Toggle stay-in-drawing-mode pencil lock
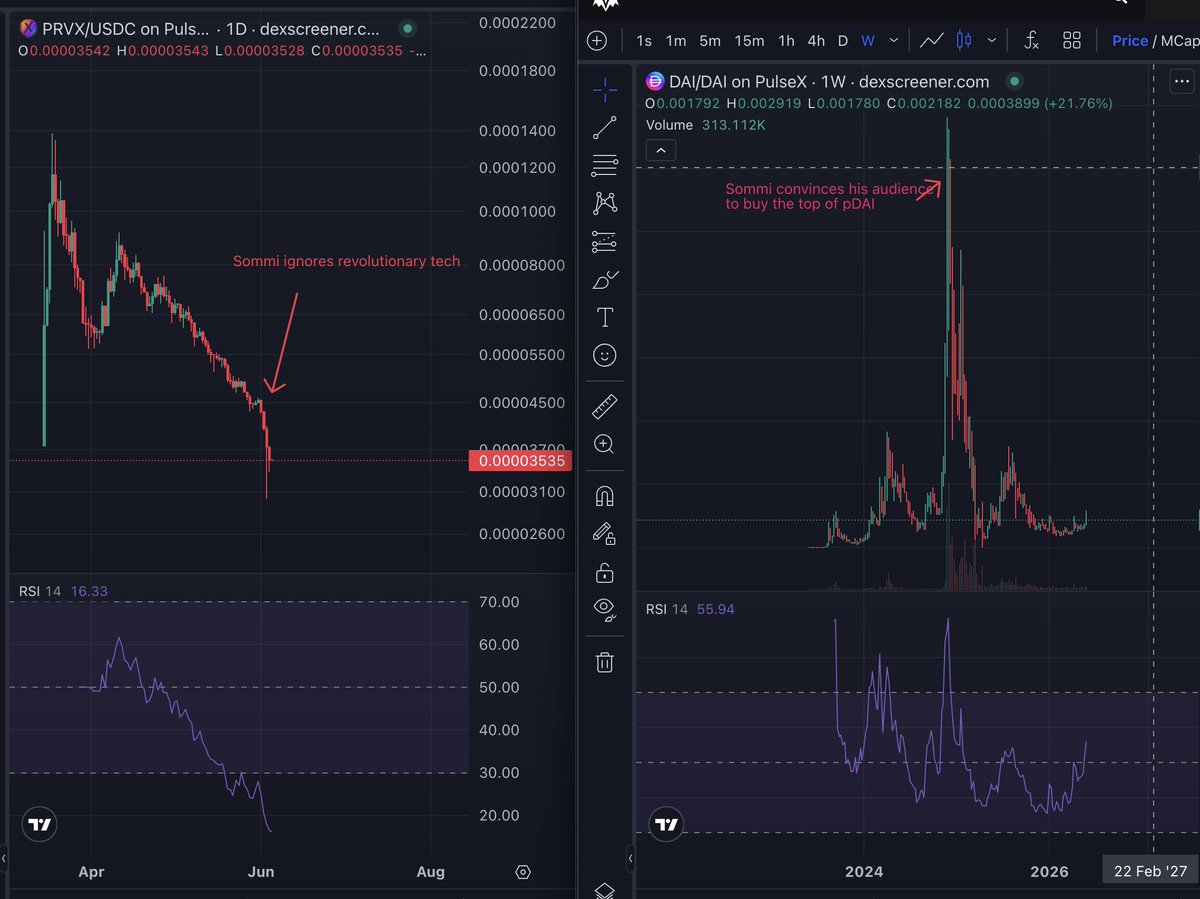Viewport: 1200px width, 899px height. tap(605, 534)
